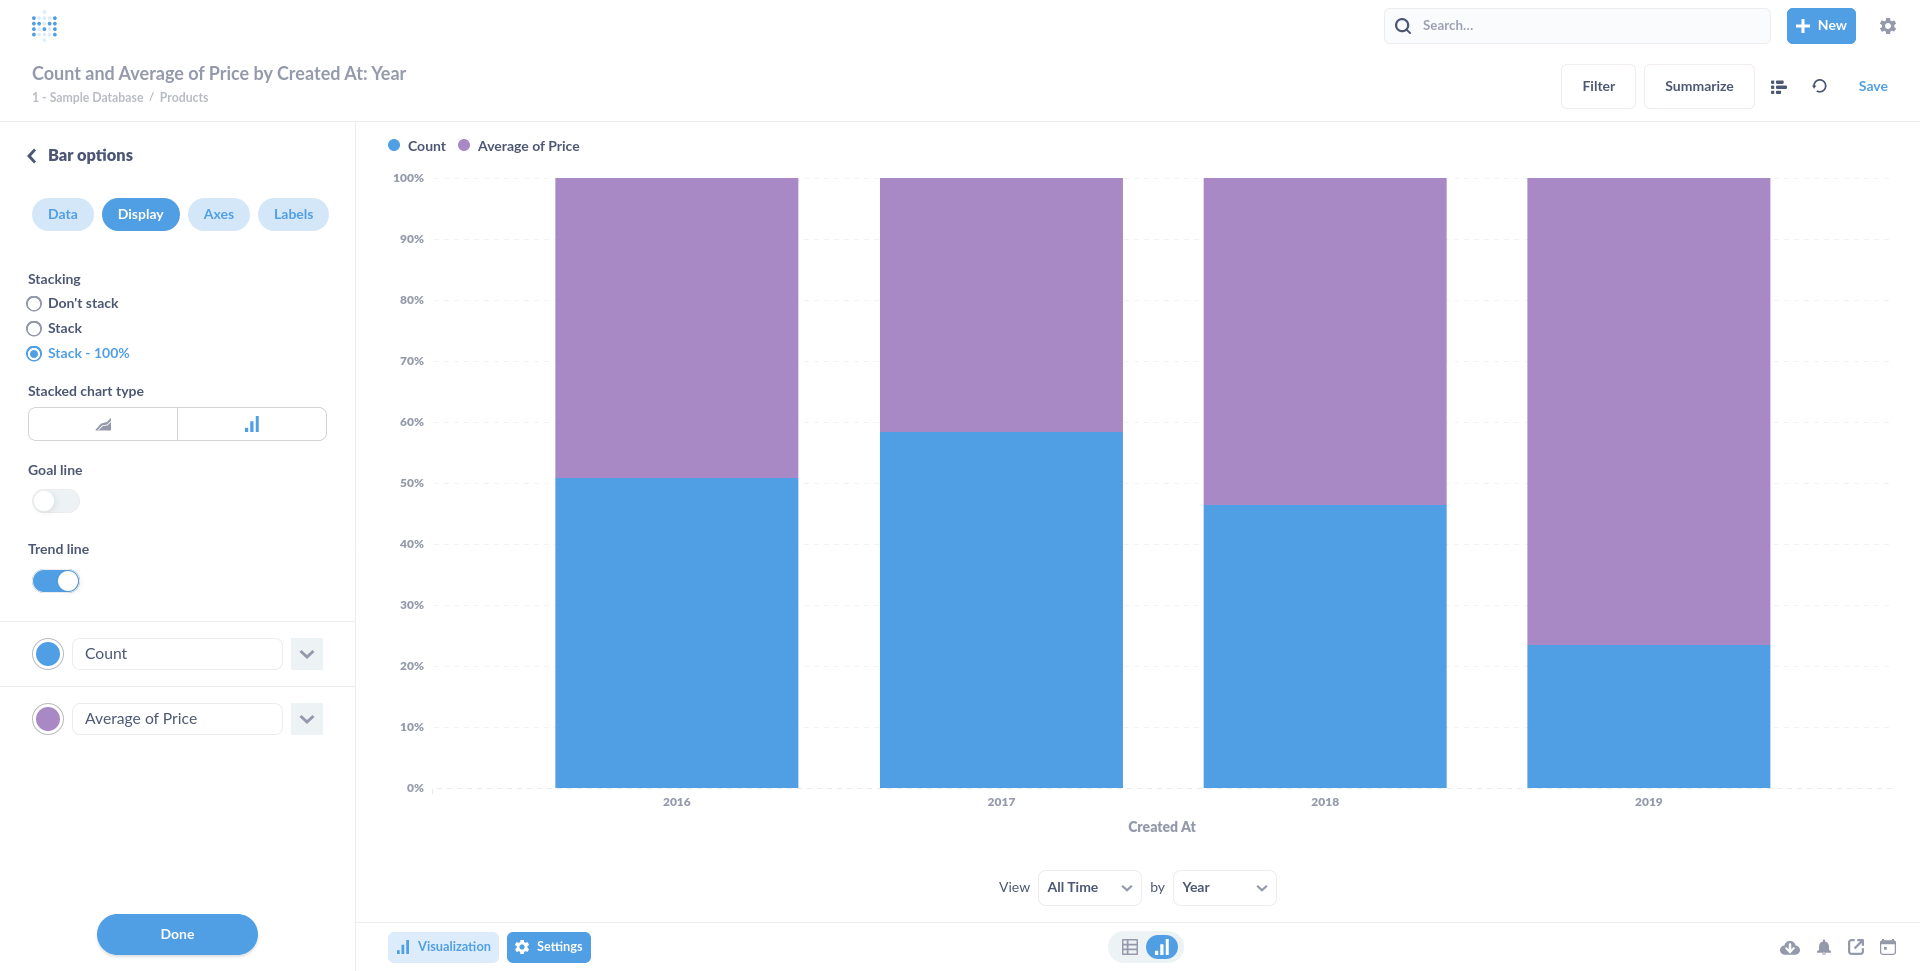The image size is (1920, 971).
Task: Open the notebook editor view
Action: (x=1778, y=87)
